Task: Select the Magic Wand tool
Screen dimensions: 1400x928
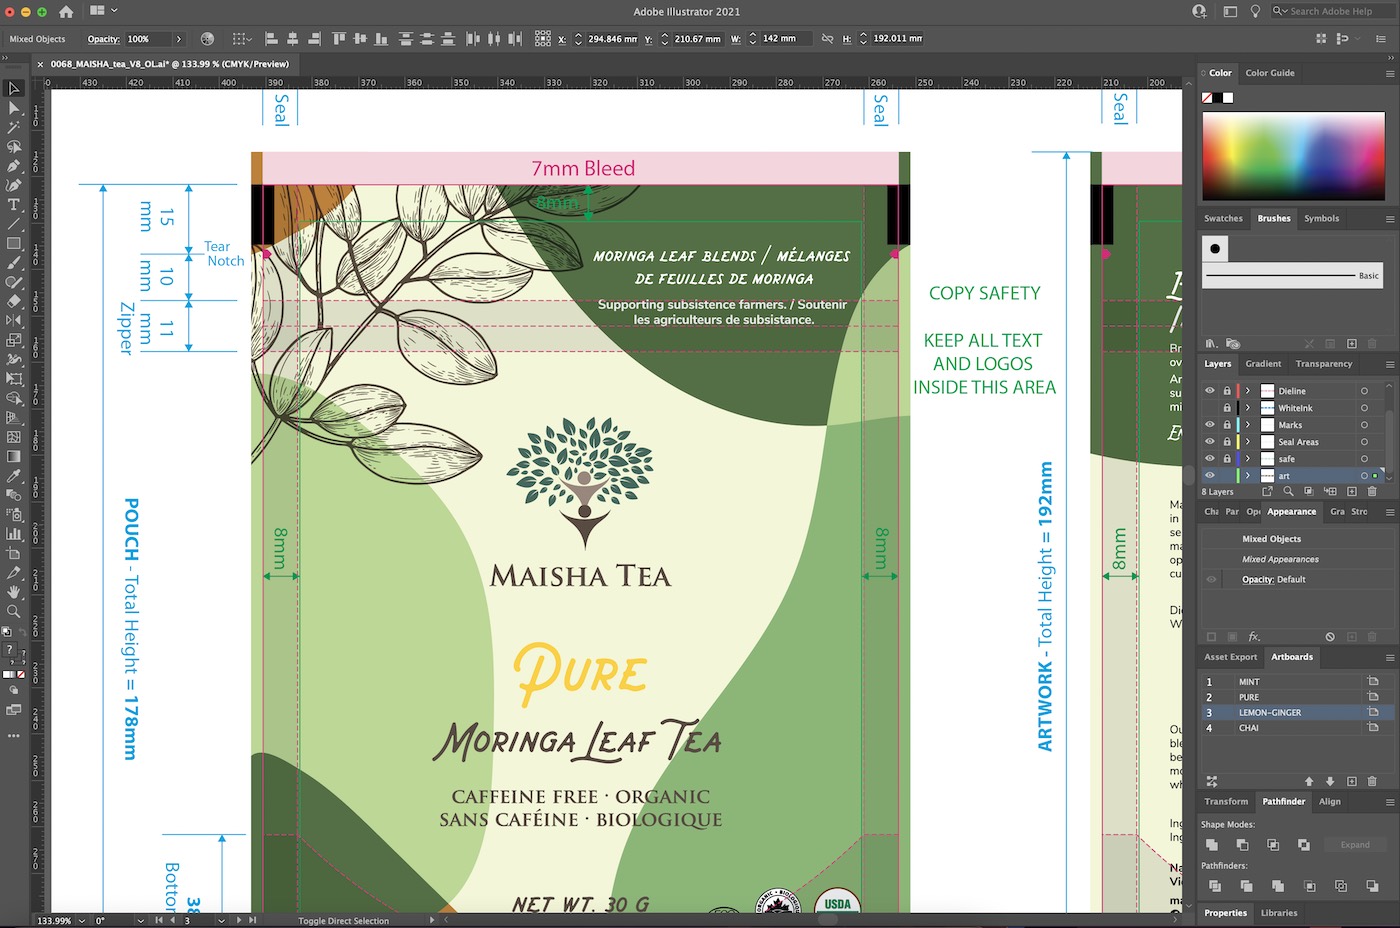Action: pos(14,127)
